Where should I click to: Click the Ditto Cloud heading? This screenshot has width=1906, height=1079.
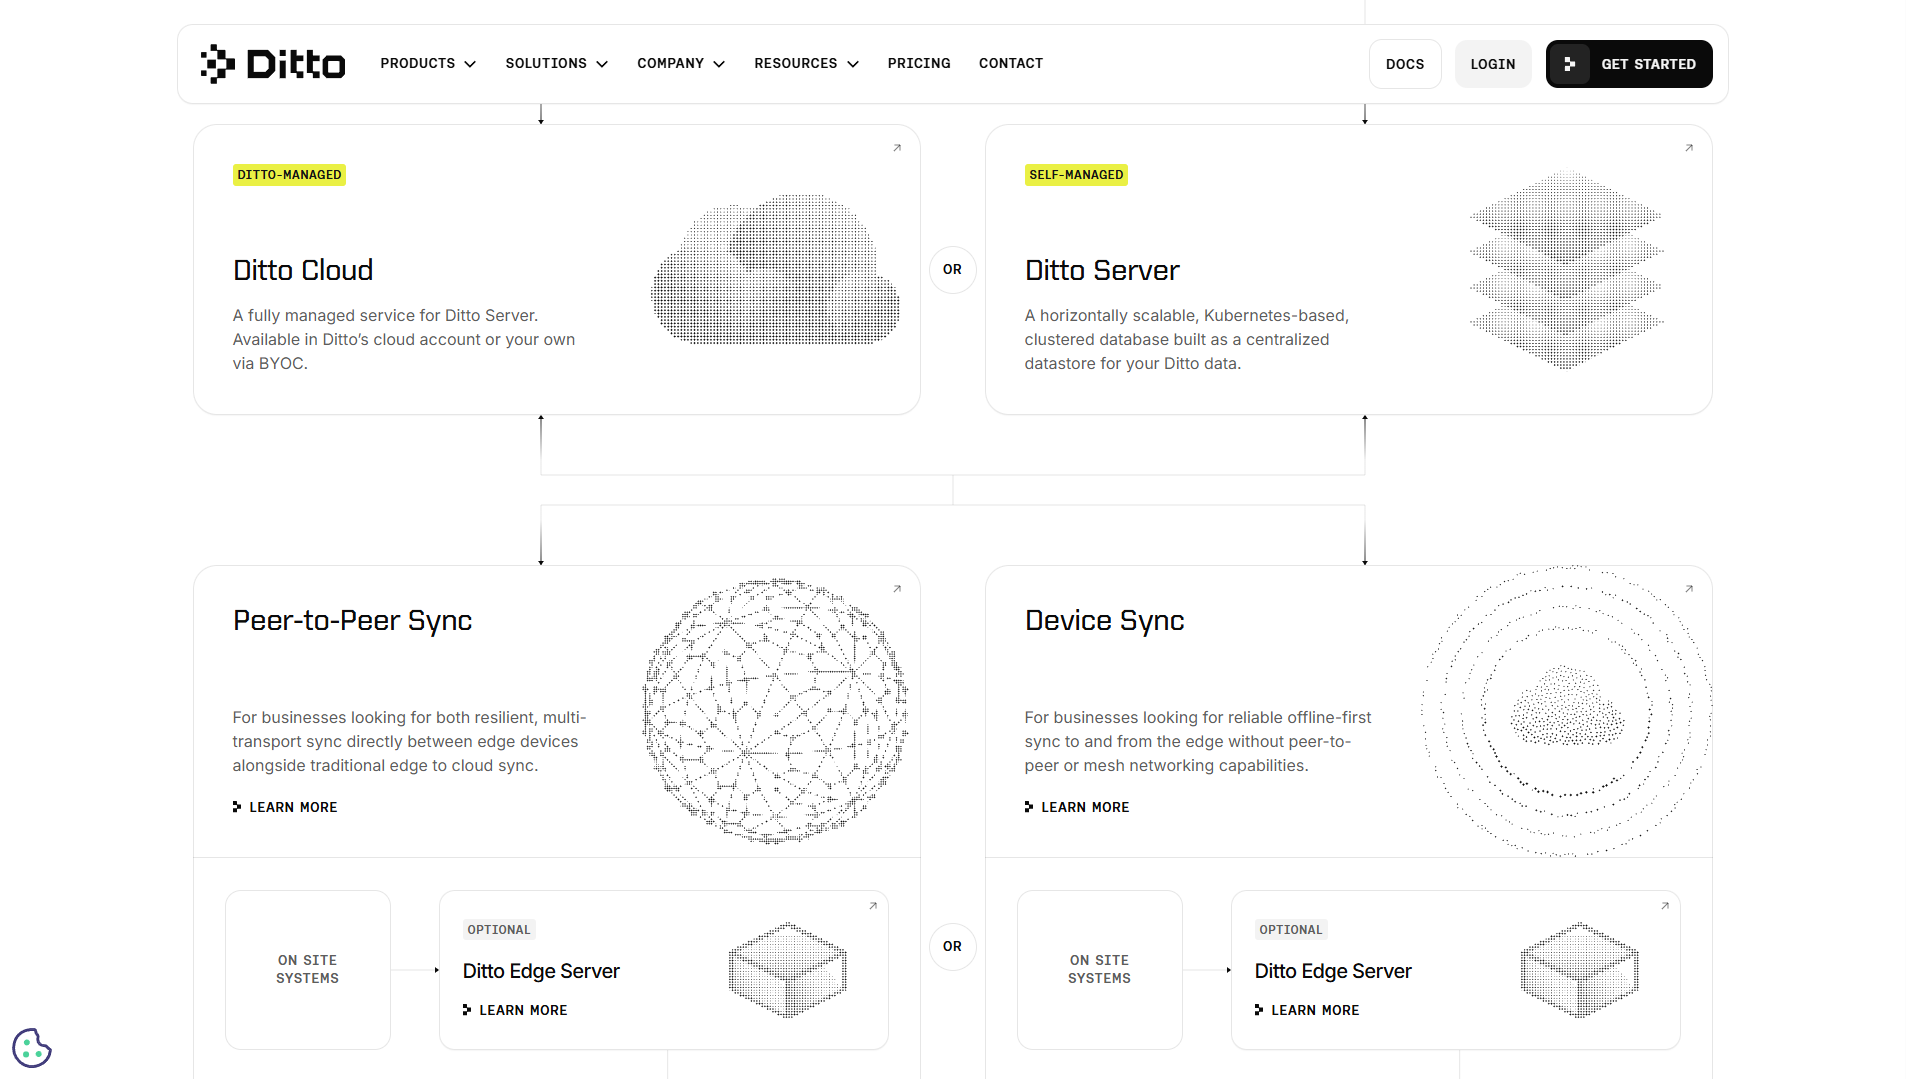(303, 270)
